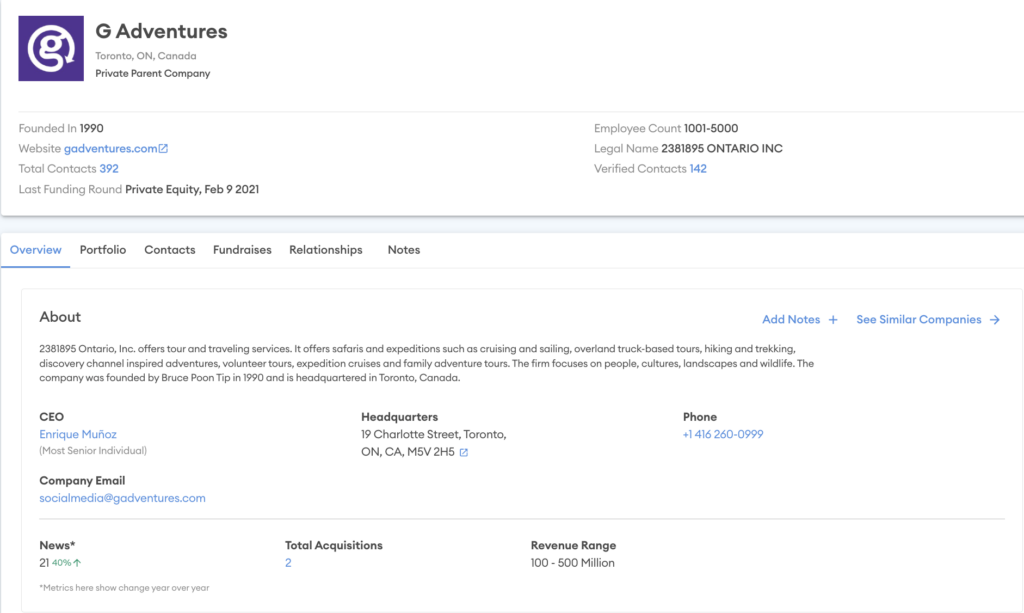The image size is (1024, 613).
Task: Open the Total Acquisitions value 2
Action: coord(288,563)
